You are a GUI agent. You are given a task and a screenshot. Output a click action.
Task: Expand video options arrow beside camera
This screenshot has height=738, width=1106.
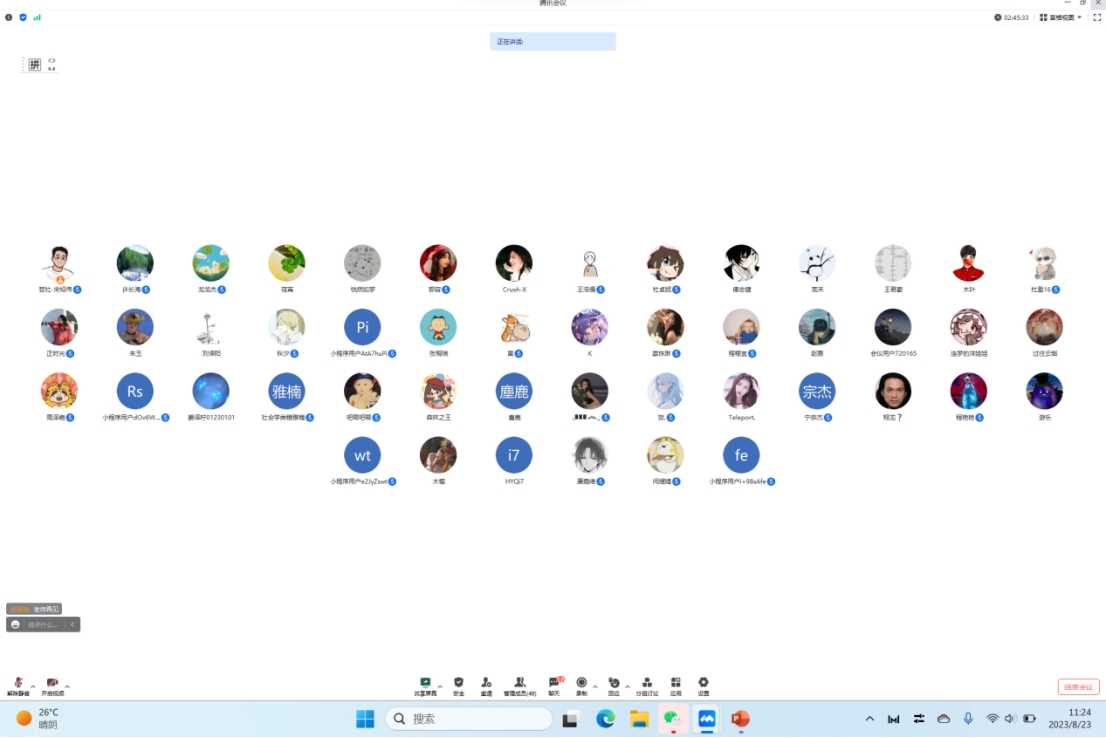tap(67, 686)
